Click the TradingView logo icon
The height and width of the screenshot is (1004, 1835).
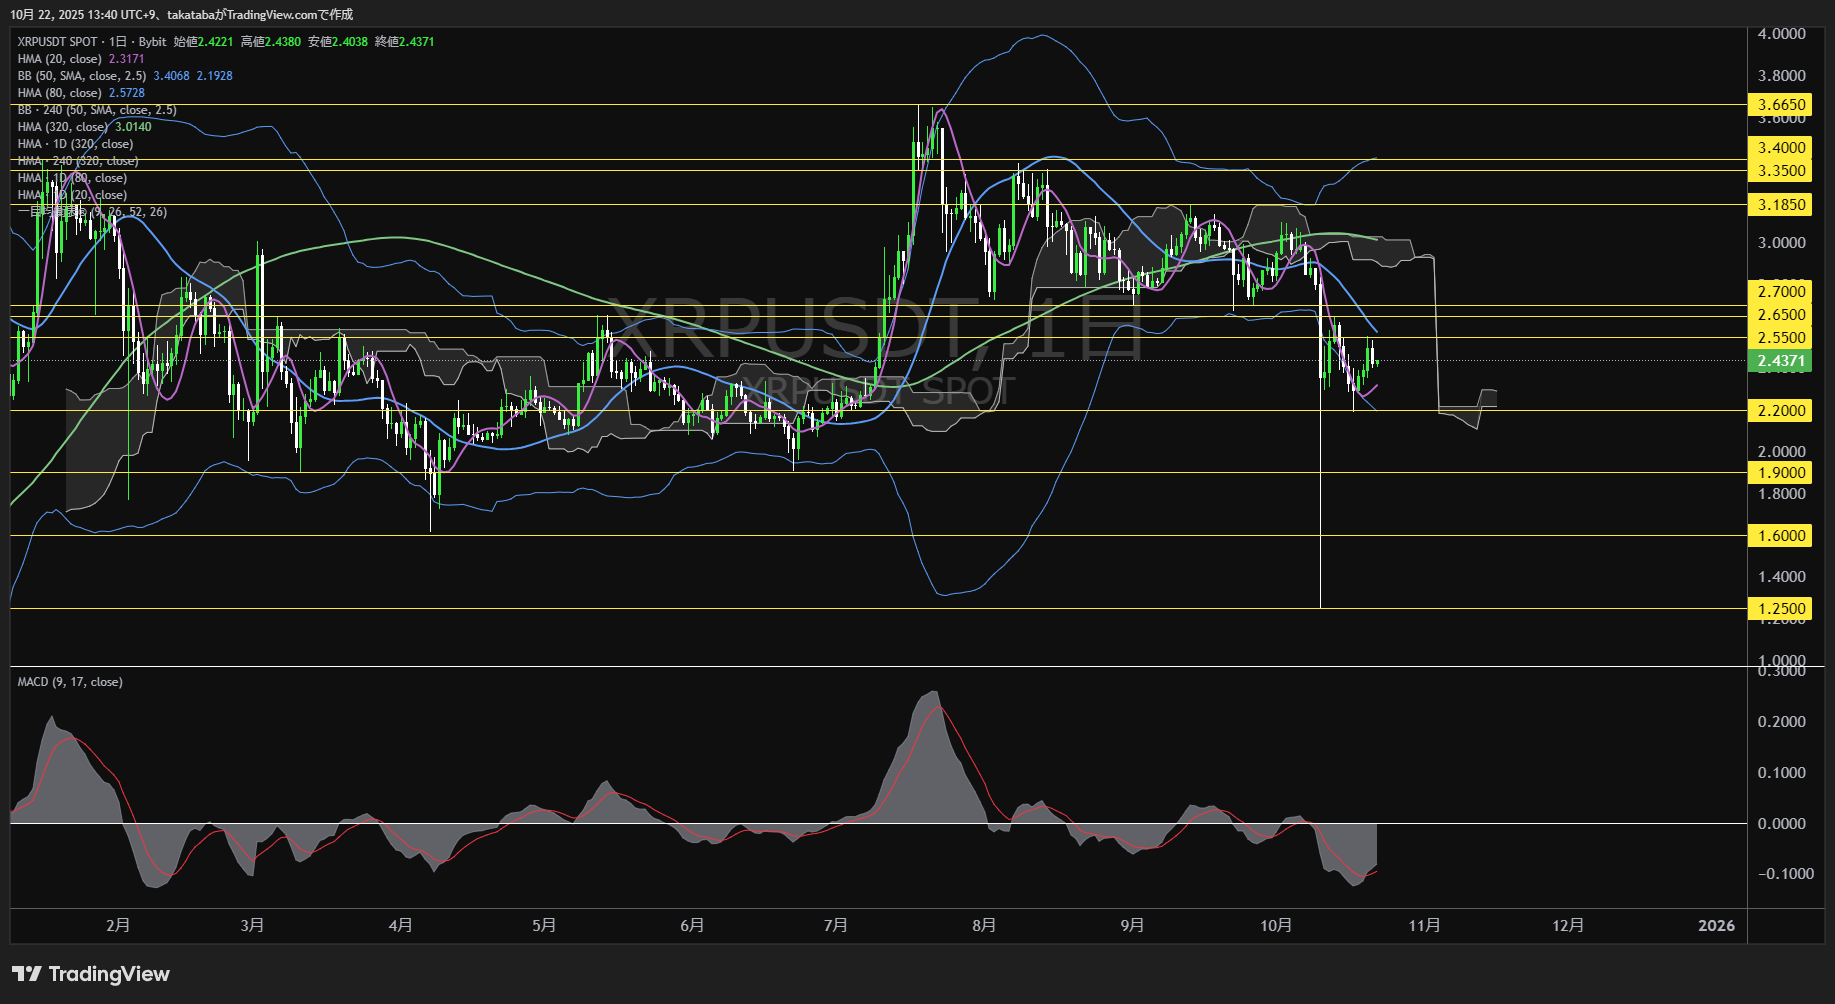[27, 974]
